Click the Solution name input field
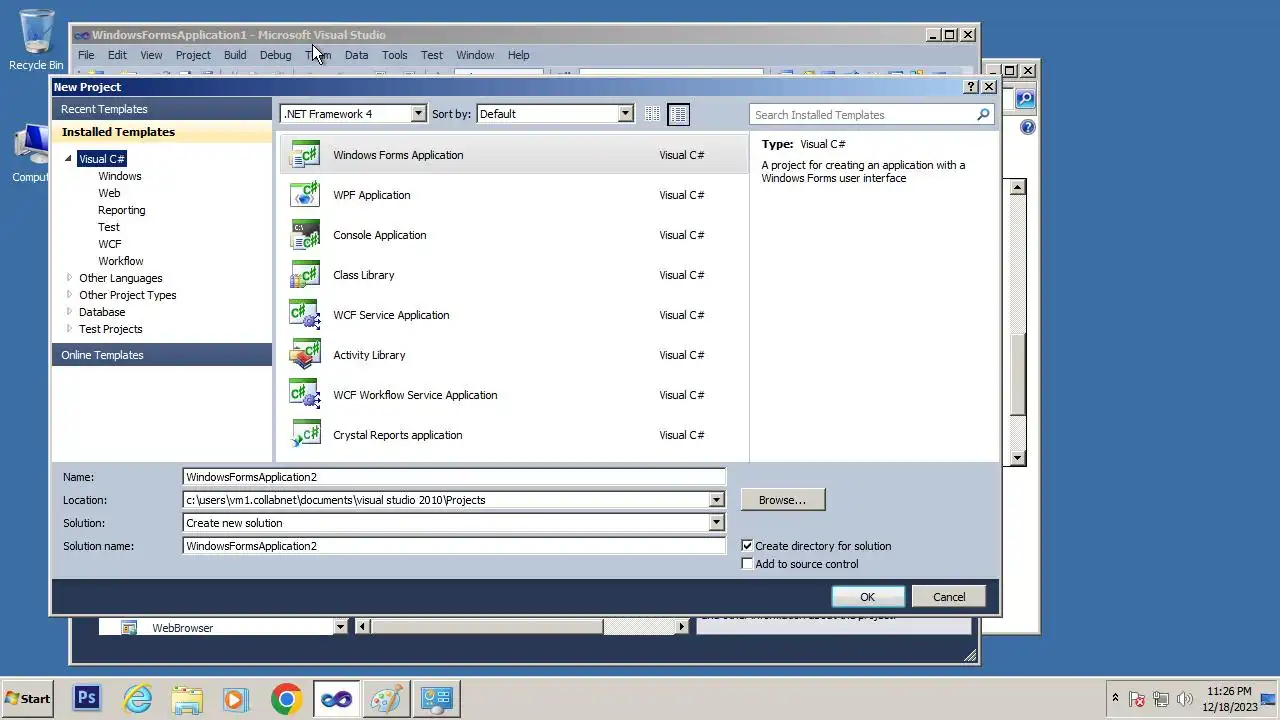 click(x=454, y=546)
